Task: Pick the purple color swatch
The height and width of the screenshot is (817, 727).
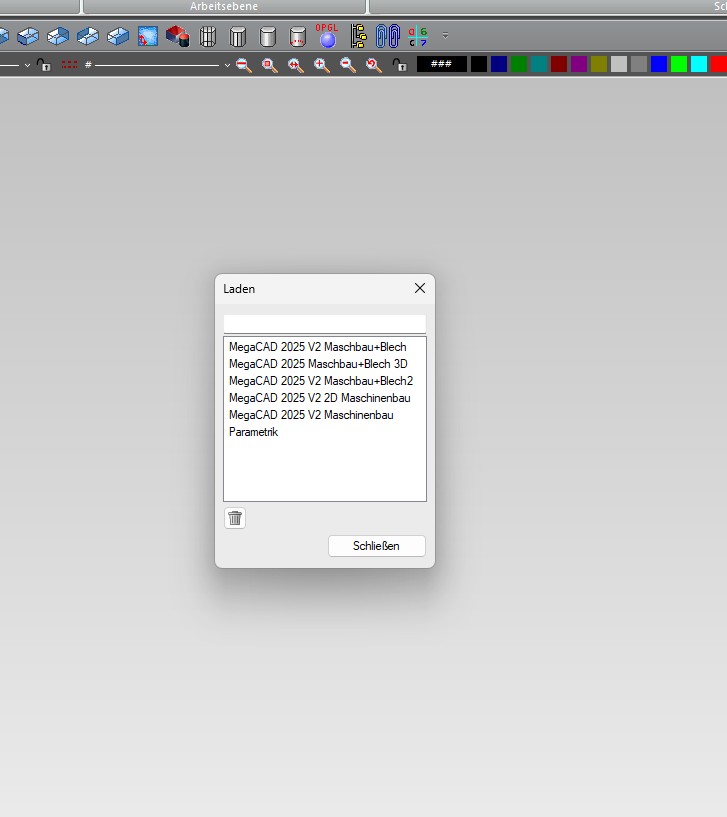Action: [579, 64]
